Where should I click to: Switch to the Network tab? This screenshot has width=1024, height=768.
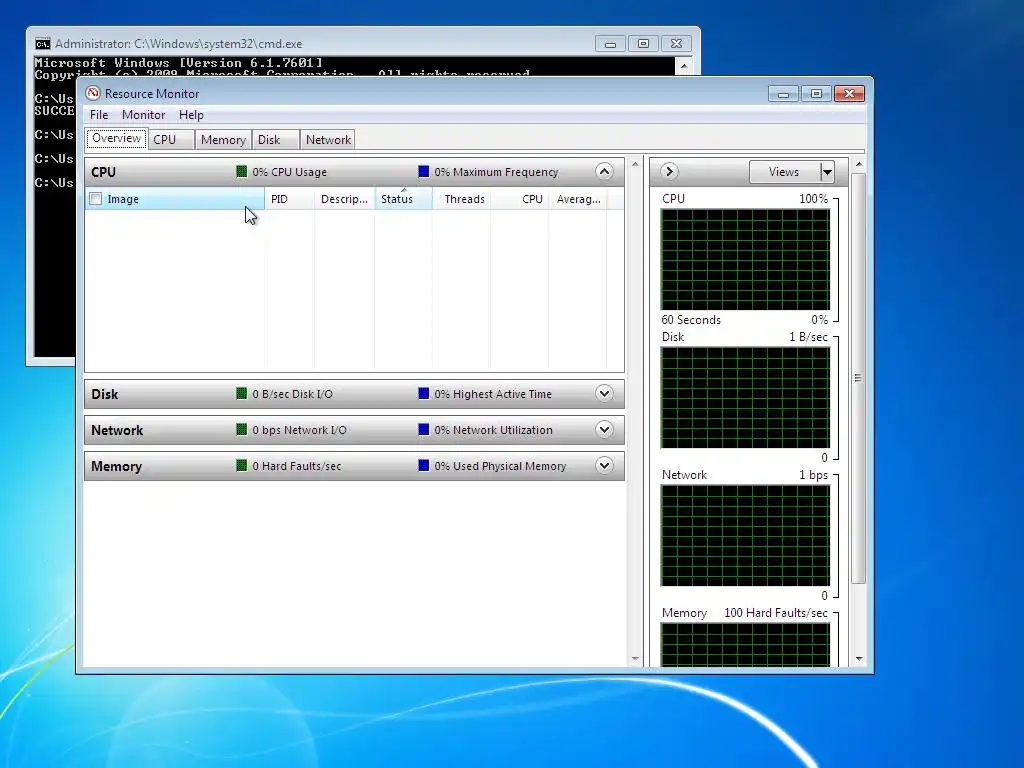(x=328, y=140)
